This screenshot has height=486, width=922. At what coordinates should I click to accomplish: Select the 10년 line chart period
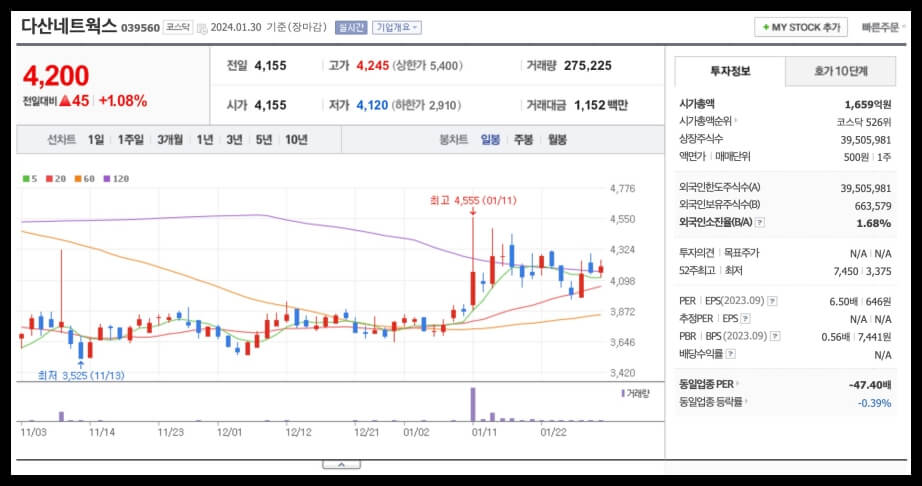296,140
